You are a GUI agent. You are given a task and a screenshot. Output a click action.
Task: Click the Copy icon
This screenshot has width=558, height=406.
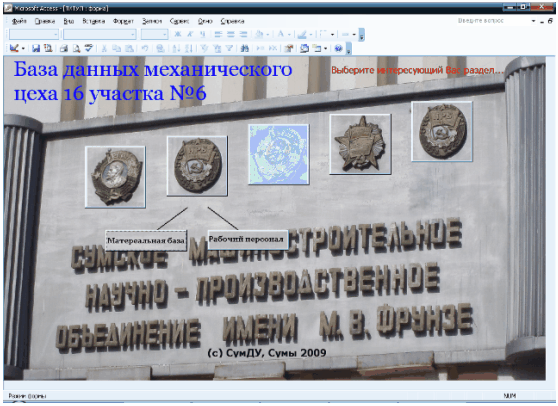click(x=116, y=48)
